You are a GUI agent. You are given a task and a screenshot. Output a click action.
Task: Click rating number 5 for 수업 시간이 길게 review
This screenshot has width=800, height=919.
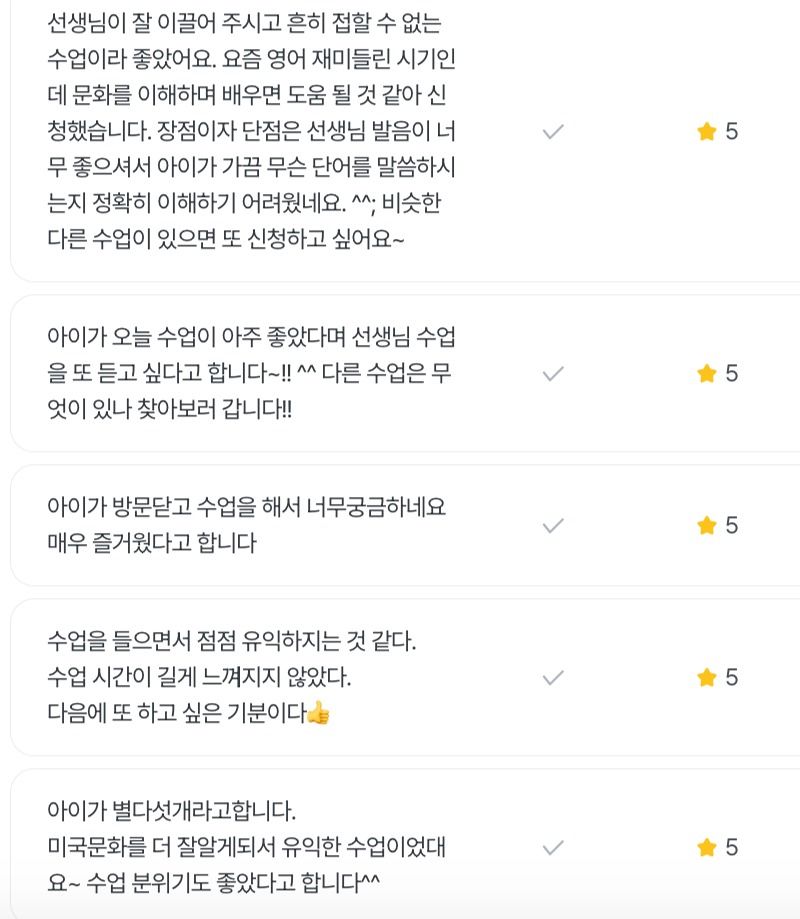(732, 678)
